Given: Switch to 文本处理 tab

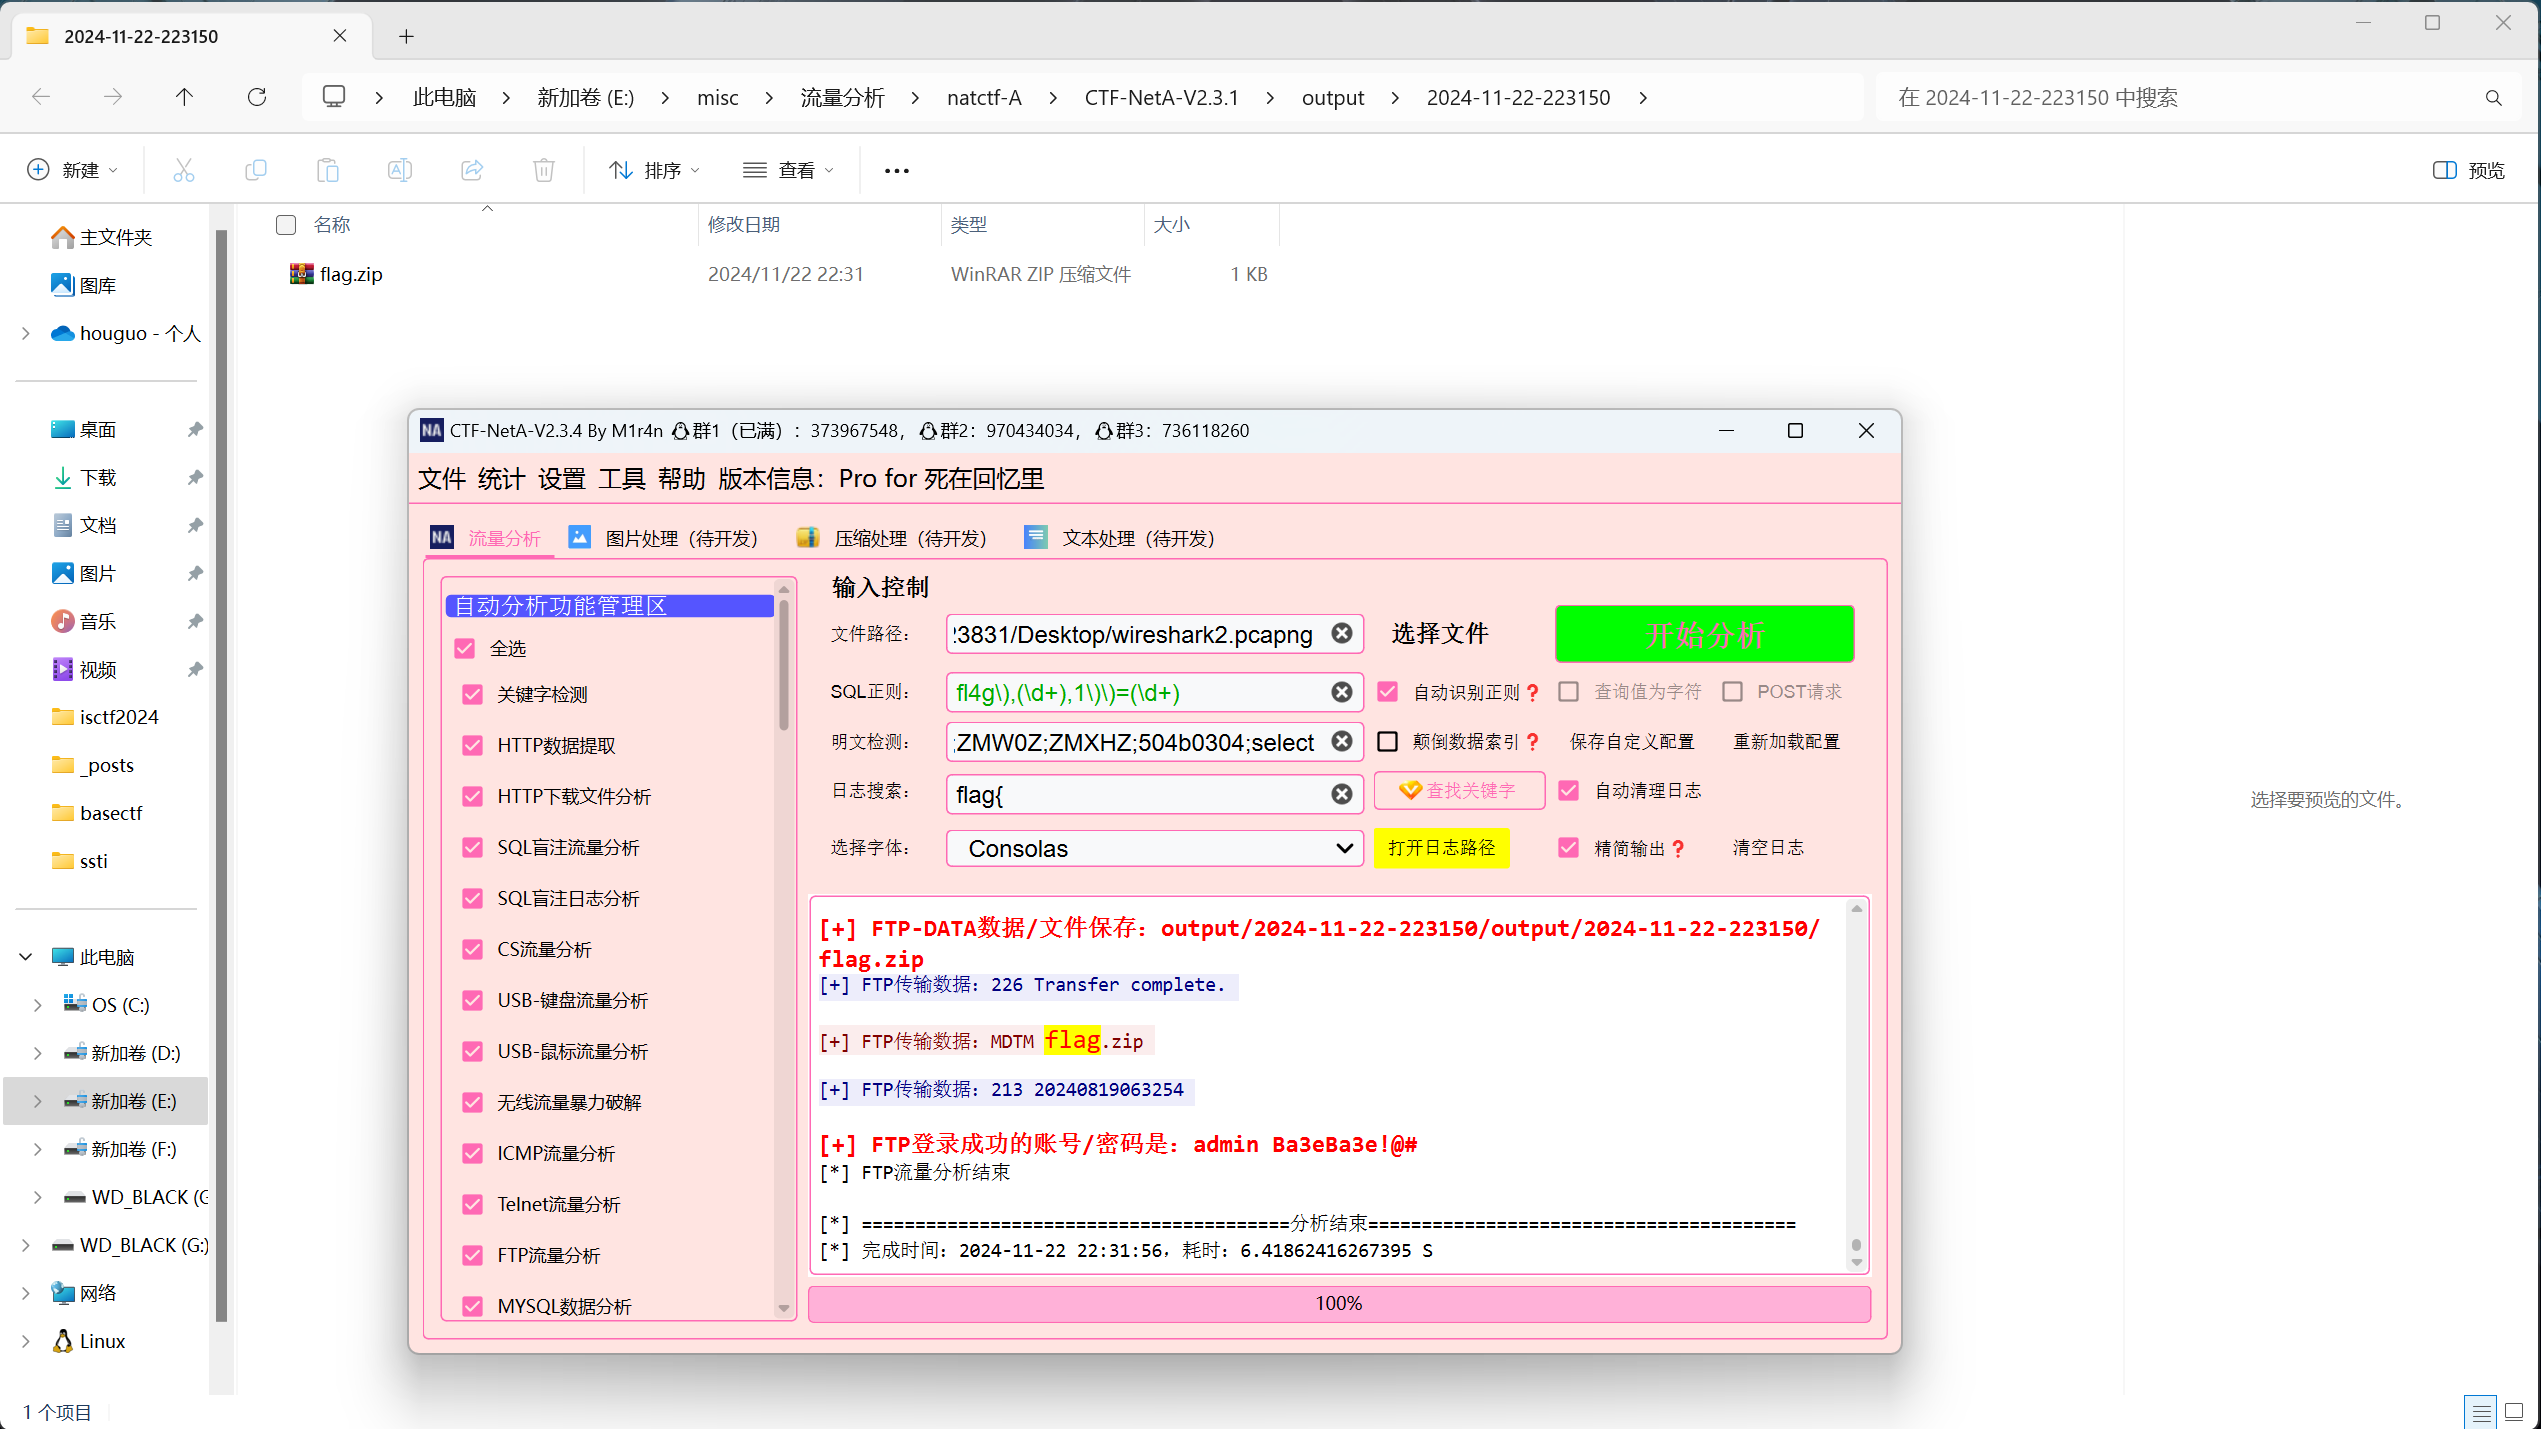Looking at the screenshot, I should point(1120,539).
